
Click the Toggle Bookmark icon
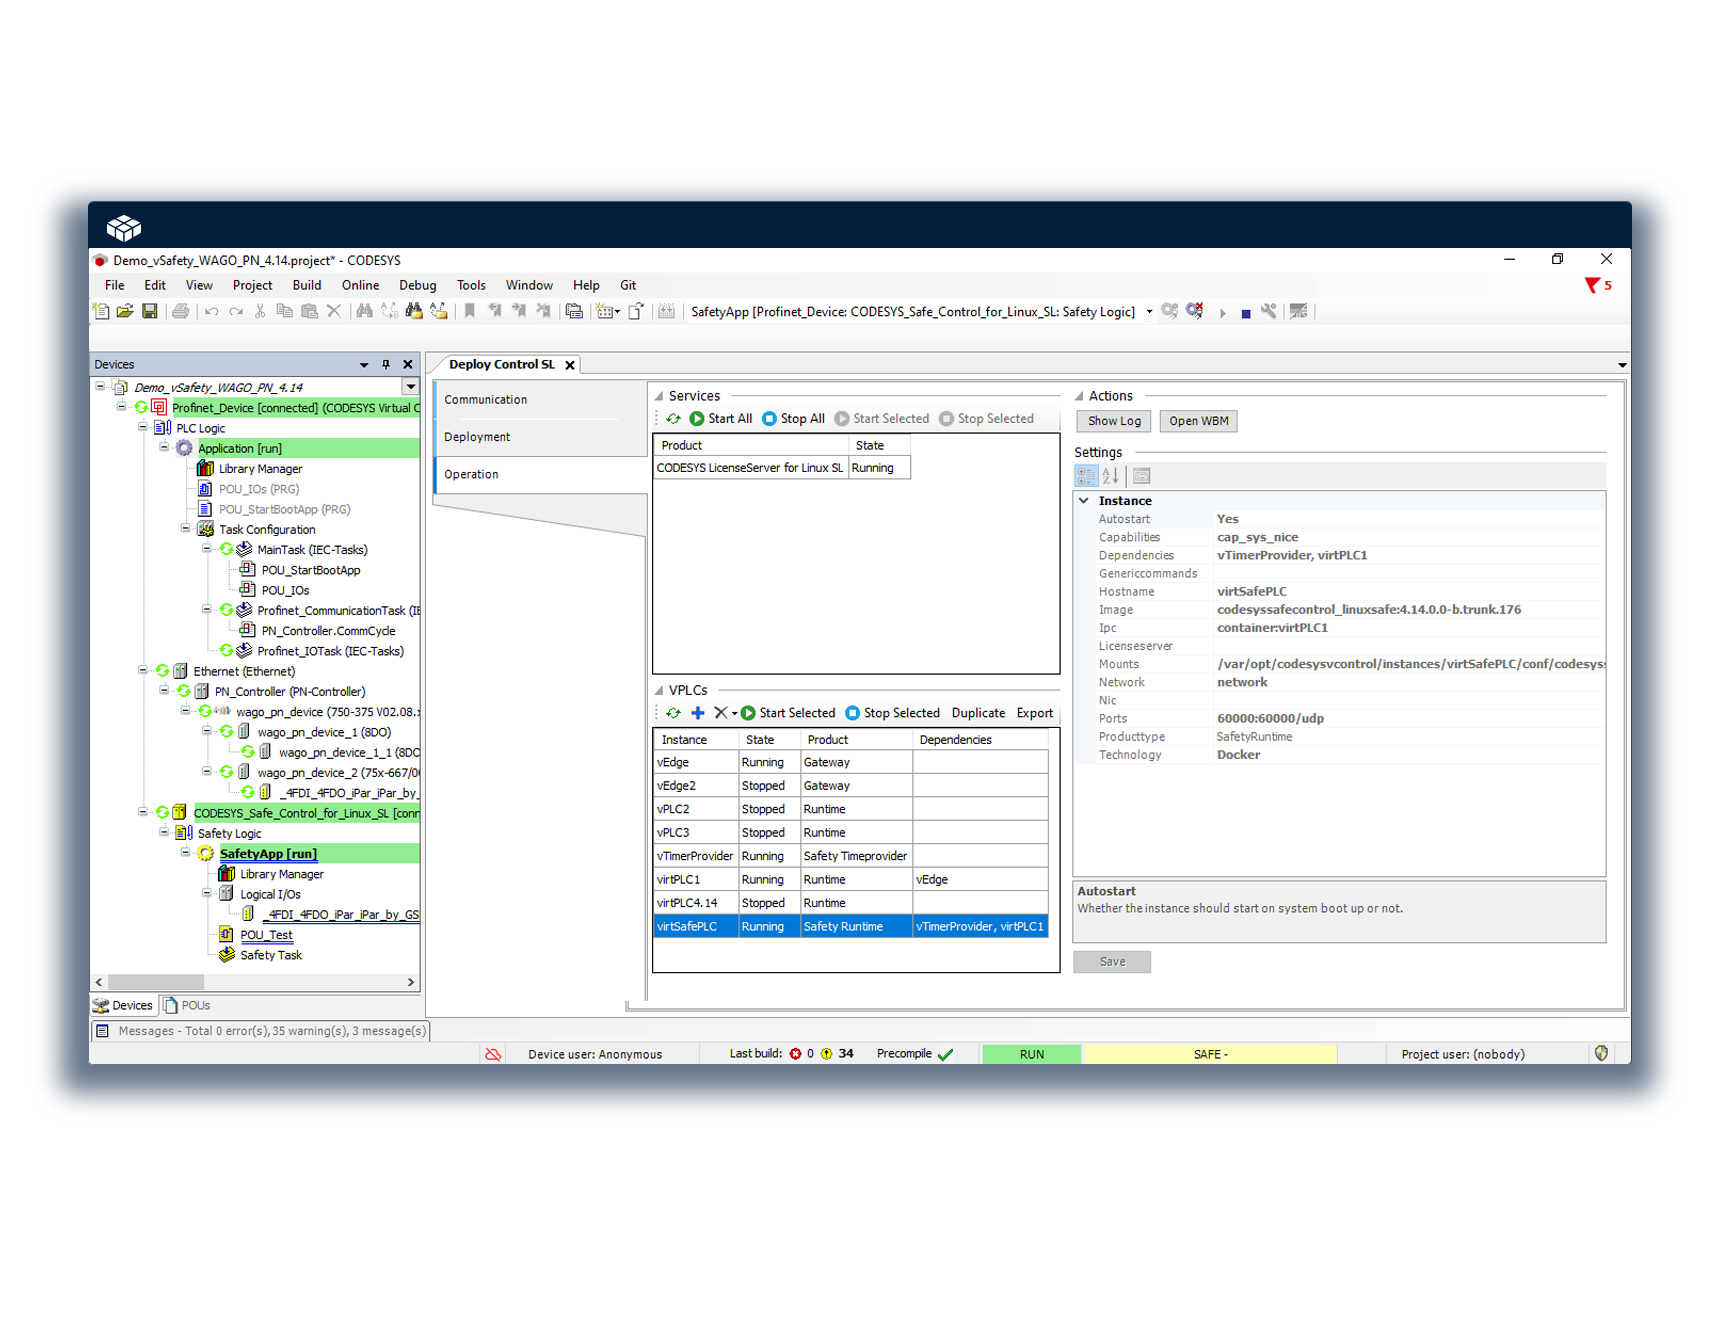(x=469, y=311)
